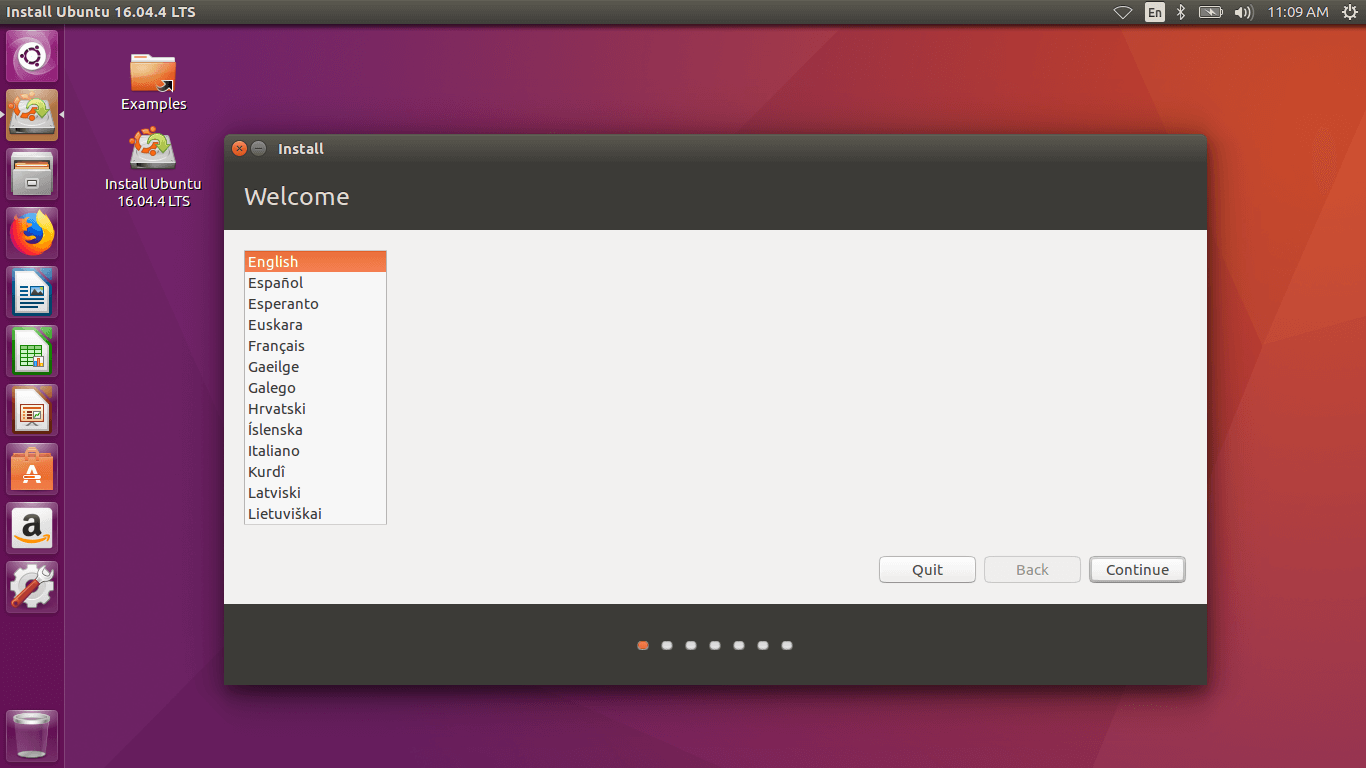Image resolution: width=1366 pixels, height=768 pixels.
Task: Click the clock showing 11:09 AM
Action: (x=1299, y=12)
